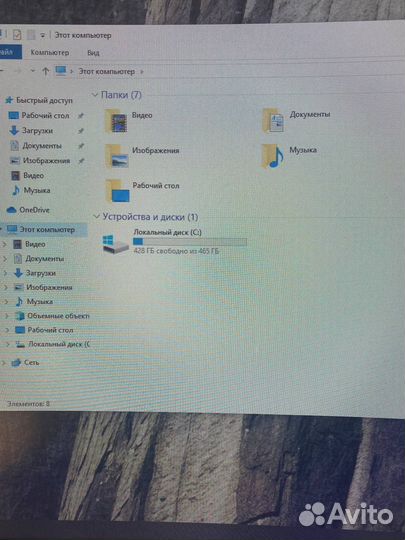Expand Видео under Этот компьютер tree

tap(4, 244)
